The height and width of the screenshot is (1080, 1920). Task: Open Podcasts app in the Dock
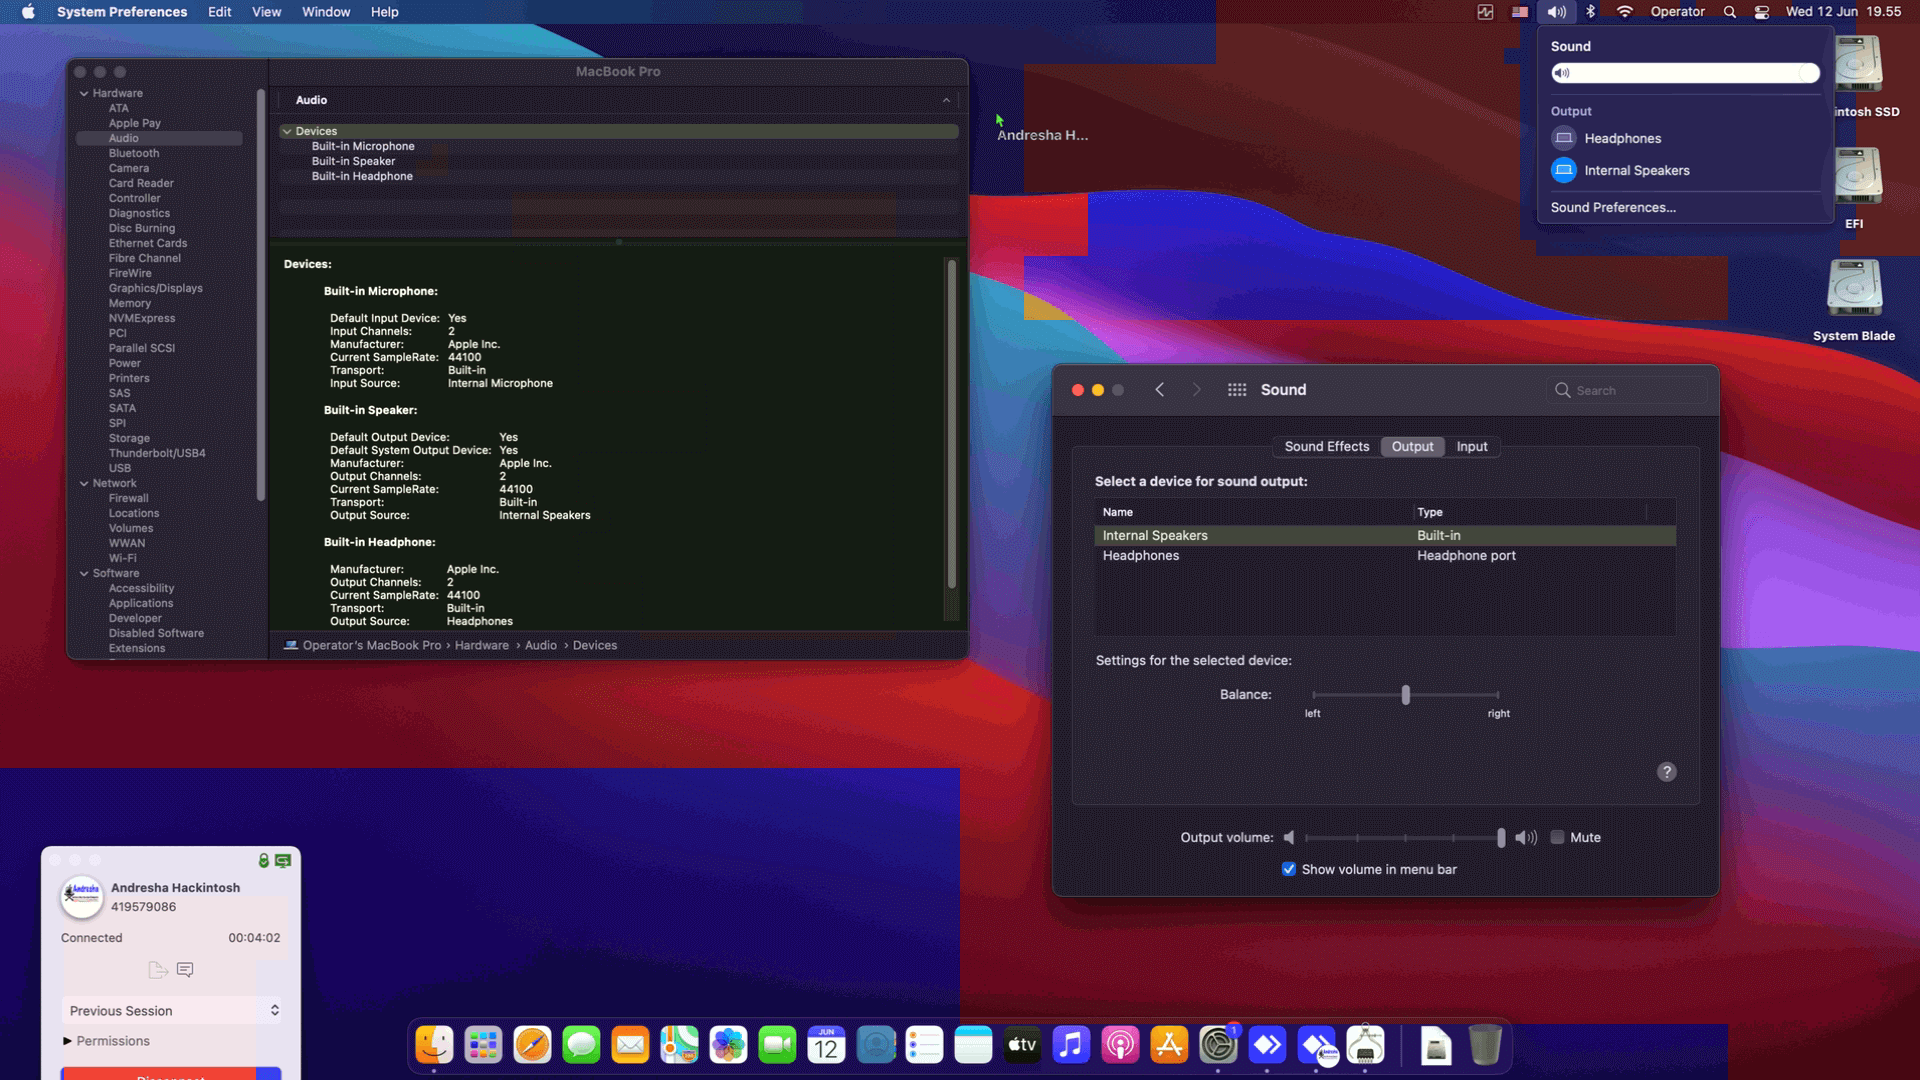coord(1120,1045)
